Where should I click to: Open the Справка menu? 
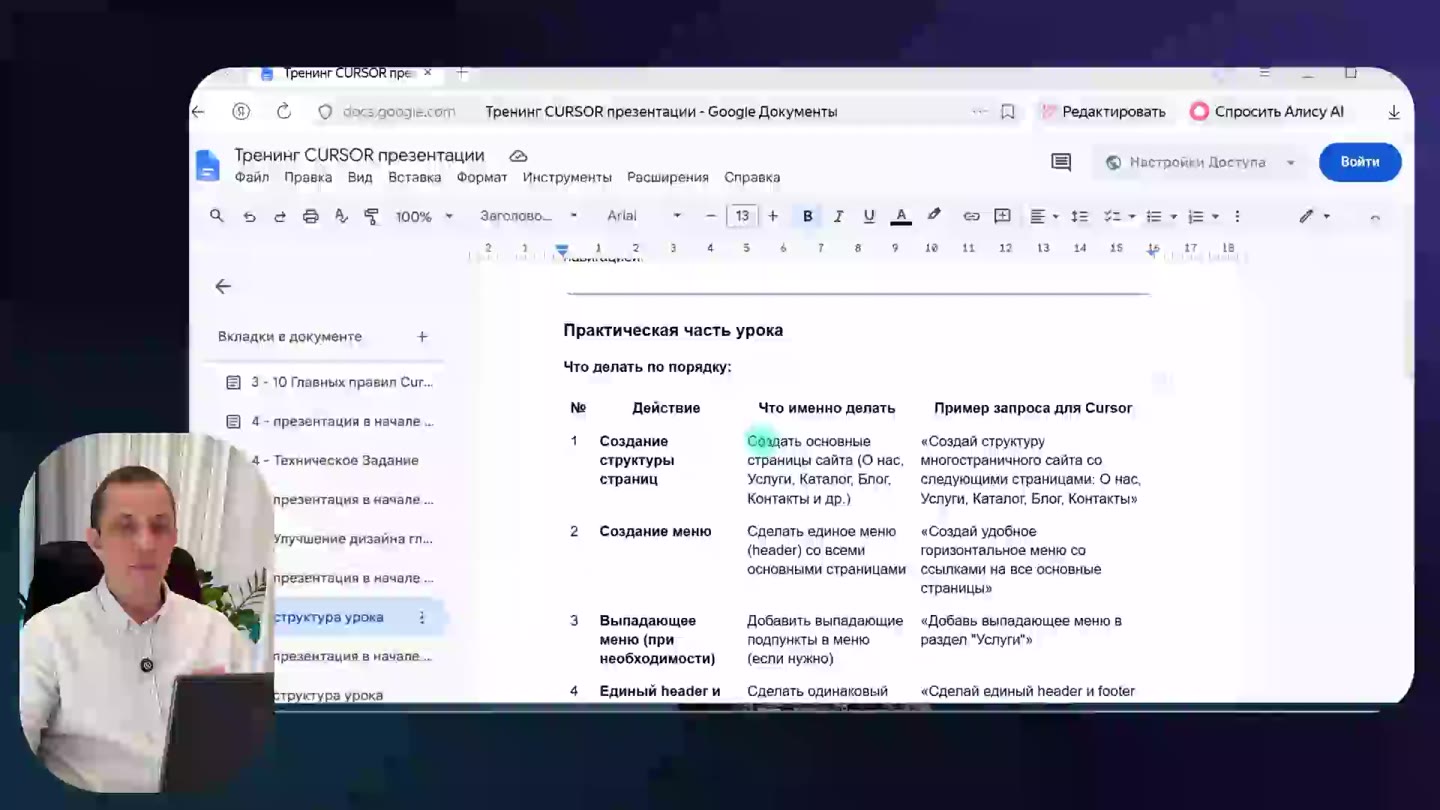[752, 177]
